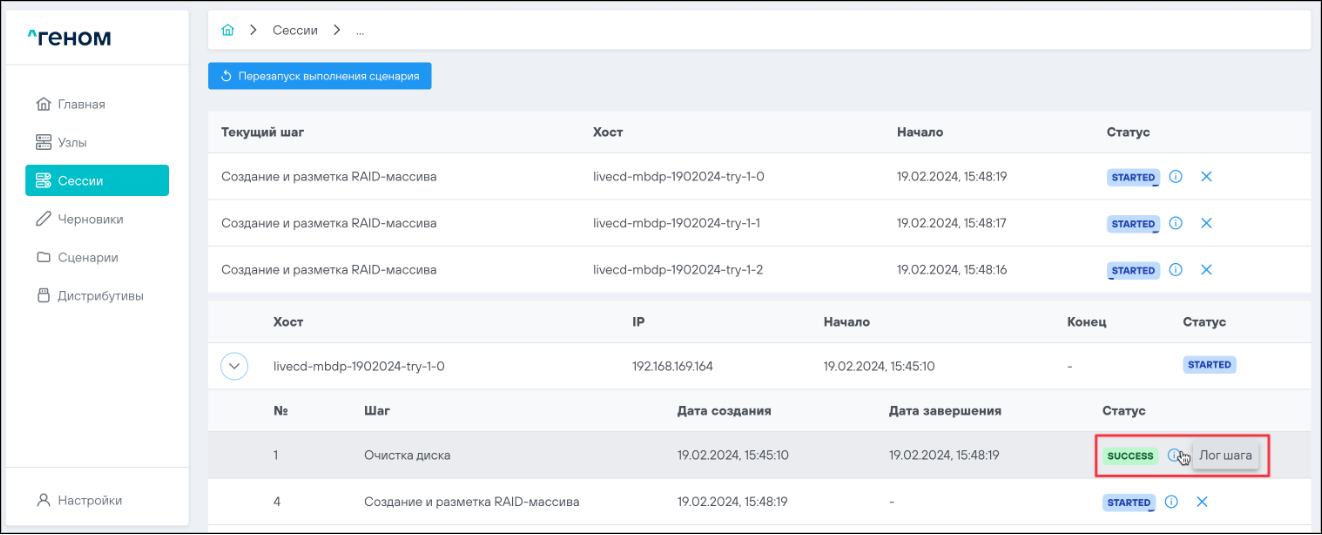Viewport: 1322px width, 535px height.
Task: Open step log info for Очистка диска
Action: (1173, 456)
